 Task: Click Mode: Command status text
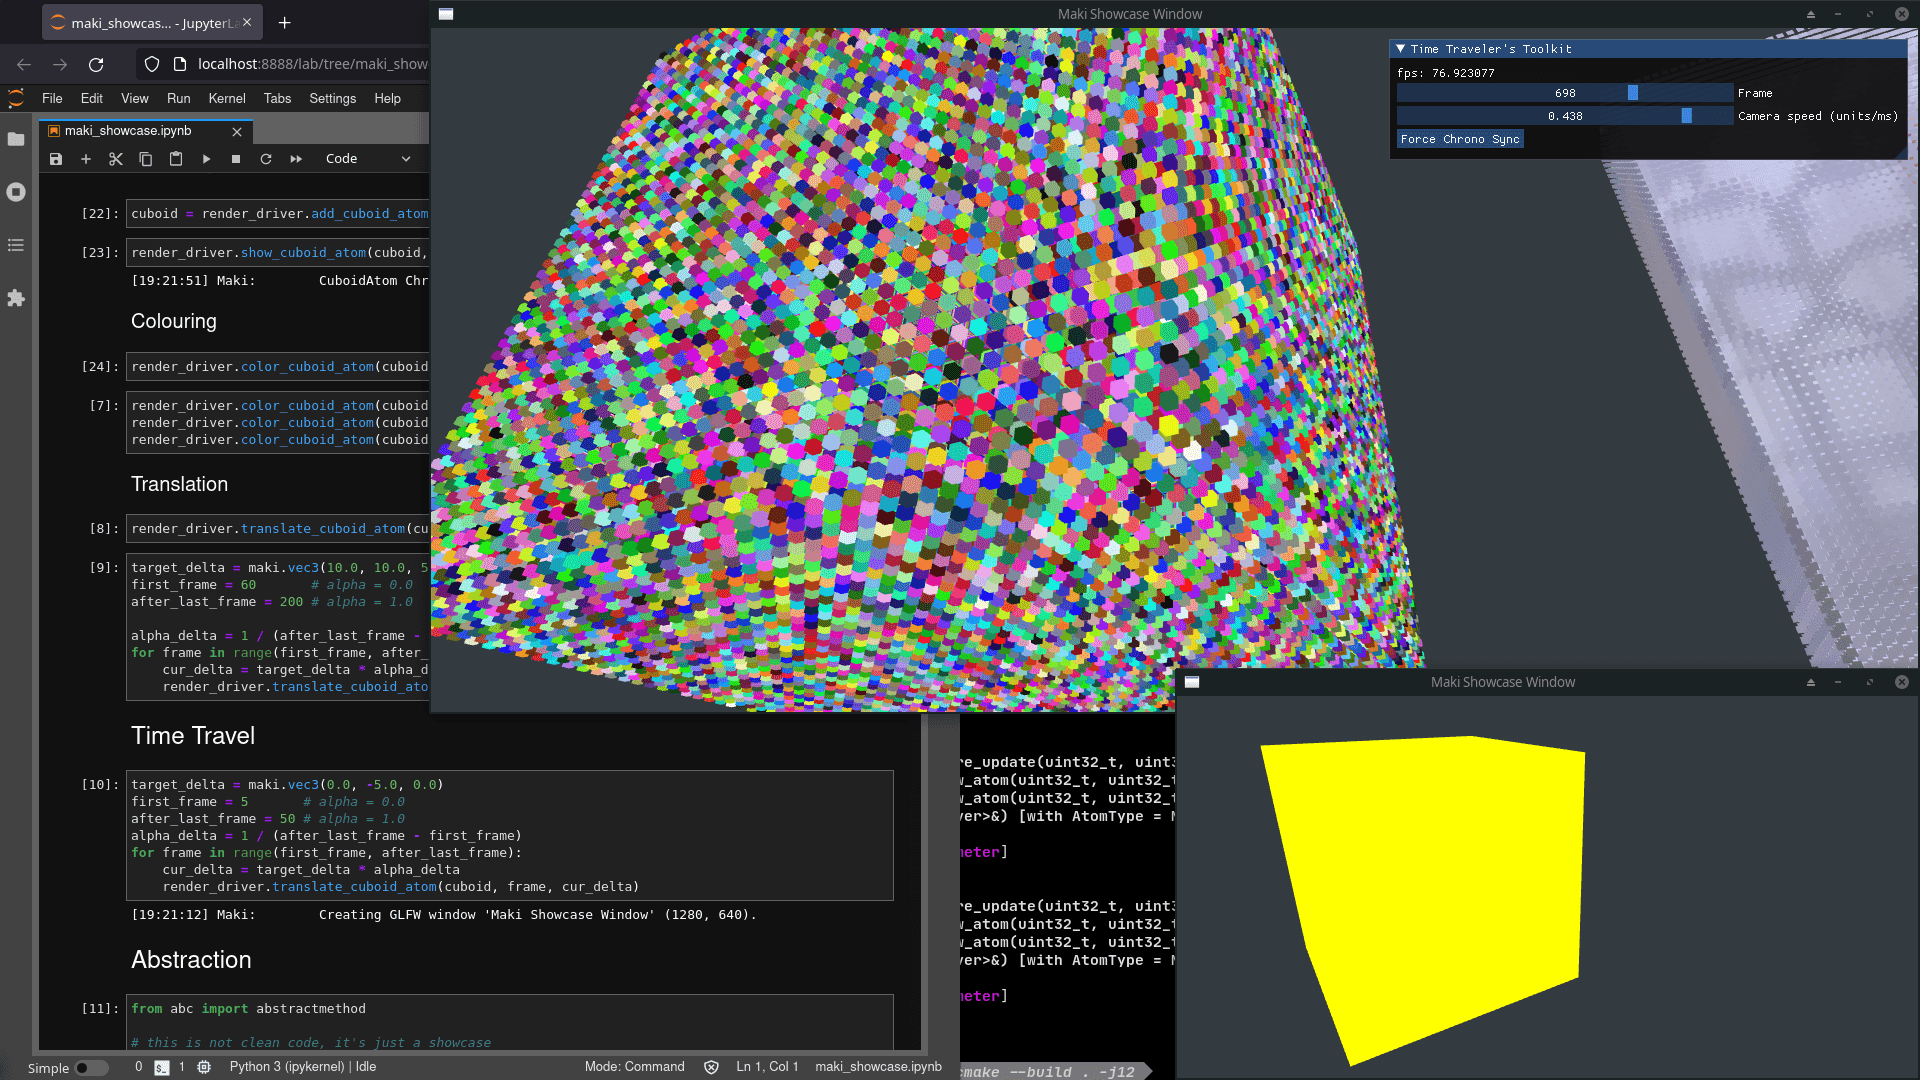(x=635, y=1067)
